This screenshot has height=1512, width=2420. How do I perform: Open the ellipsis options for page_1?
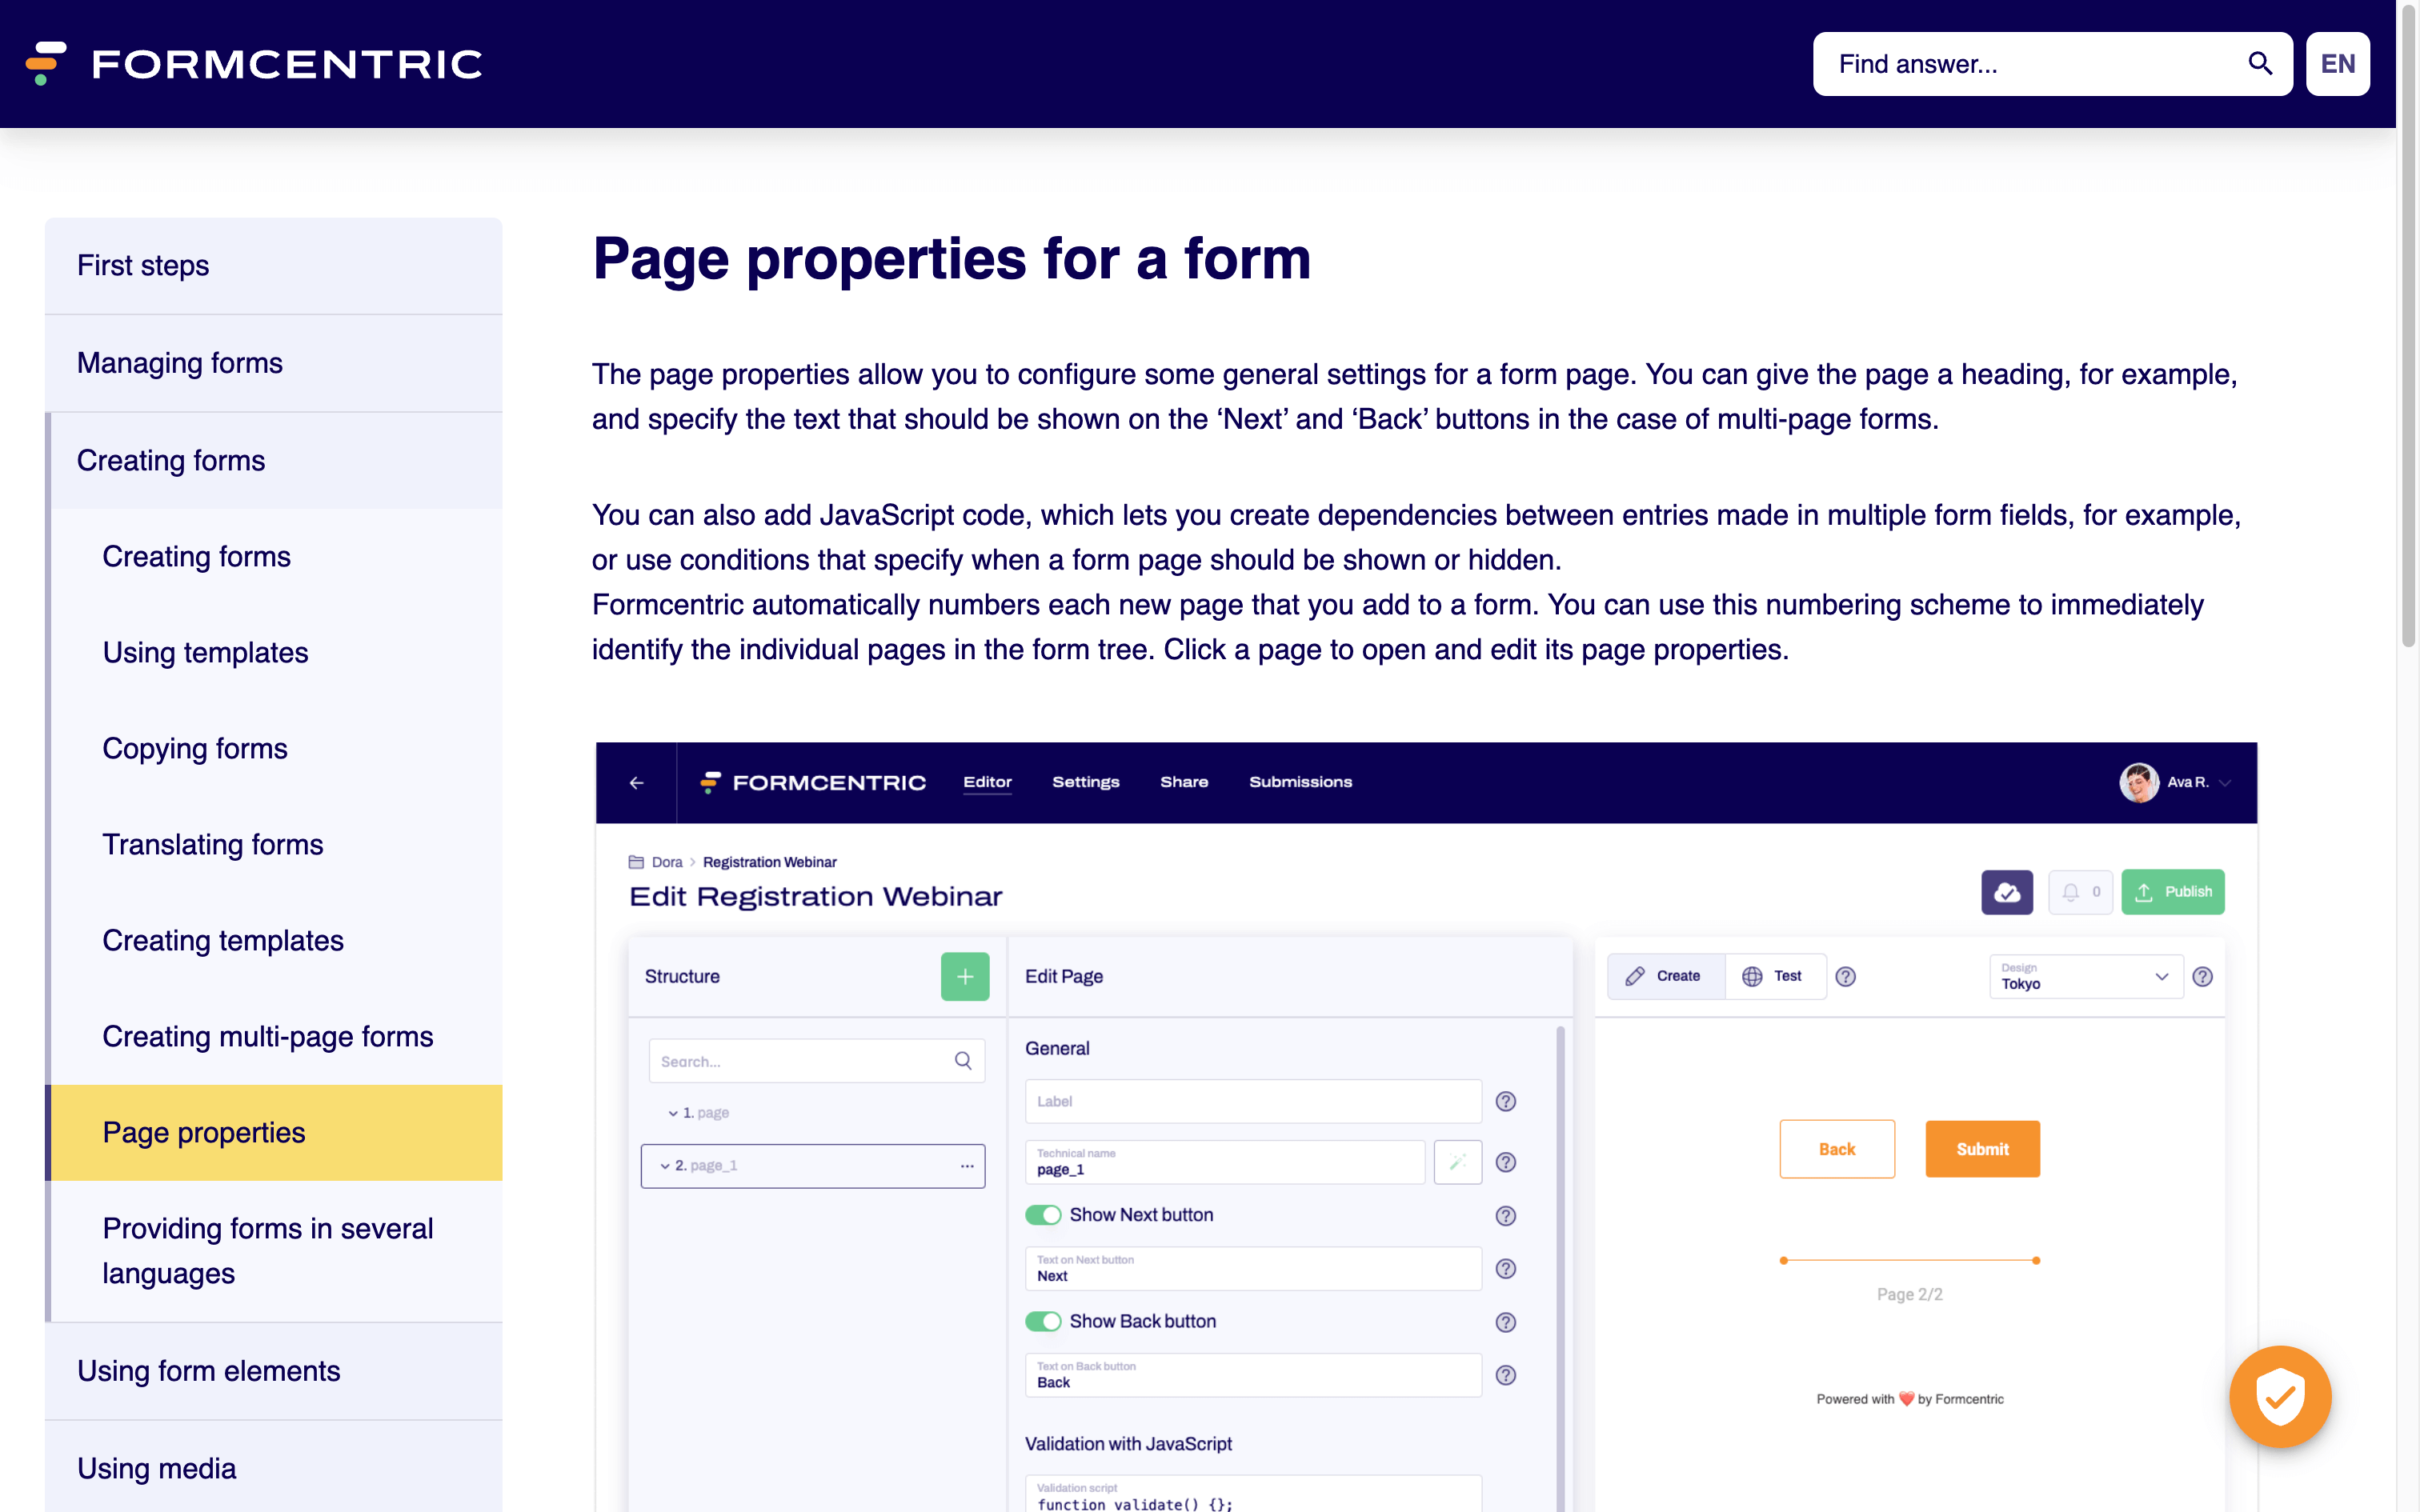coord(966,1165)
